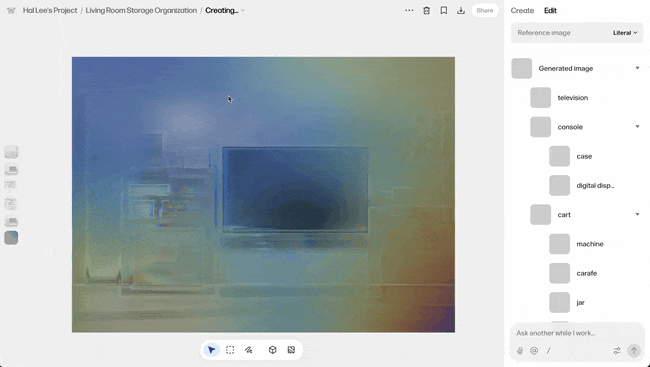Download the generated image

[461, 10]
